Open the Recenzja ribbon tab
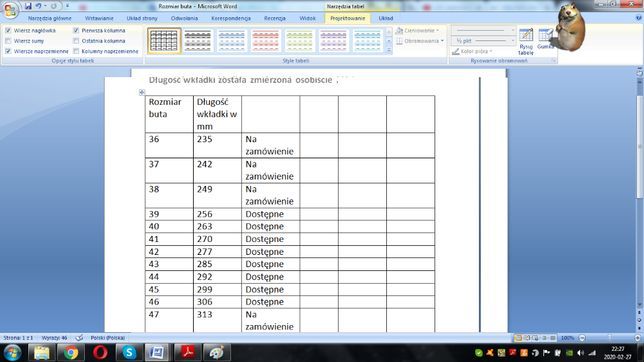 (275, 18)
